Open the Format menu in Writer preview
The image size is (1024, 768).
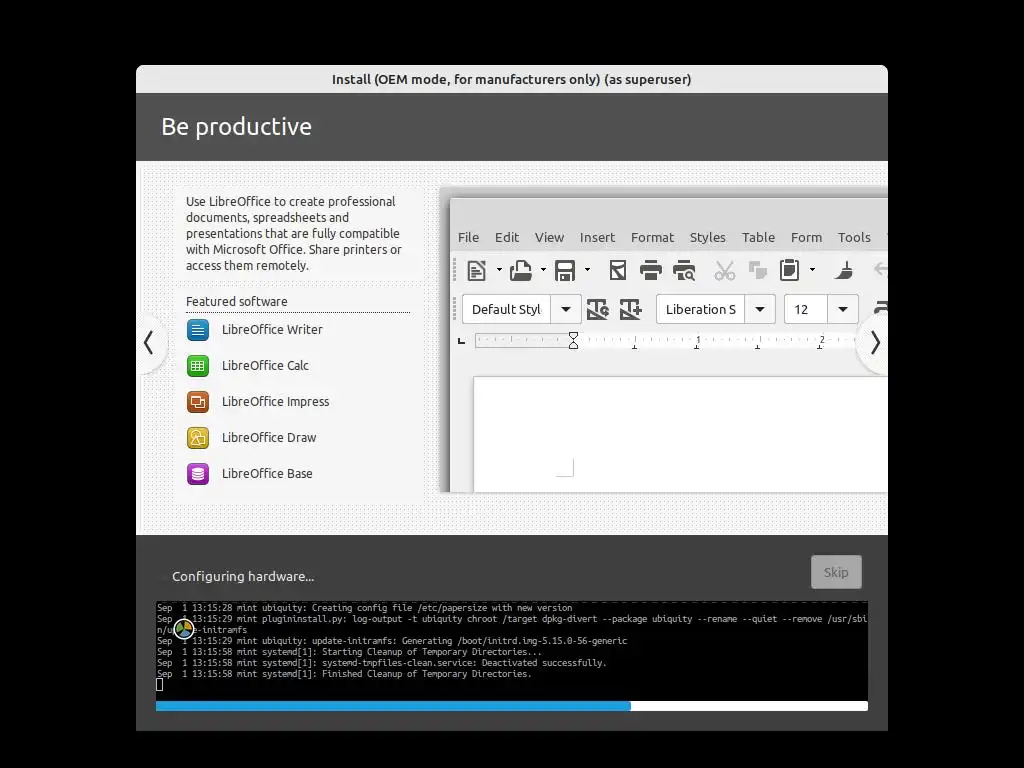652,238
